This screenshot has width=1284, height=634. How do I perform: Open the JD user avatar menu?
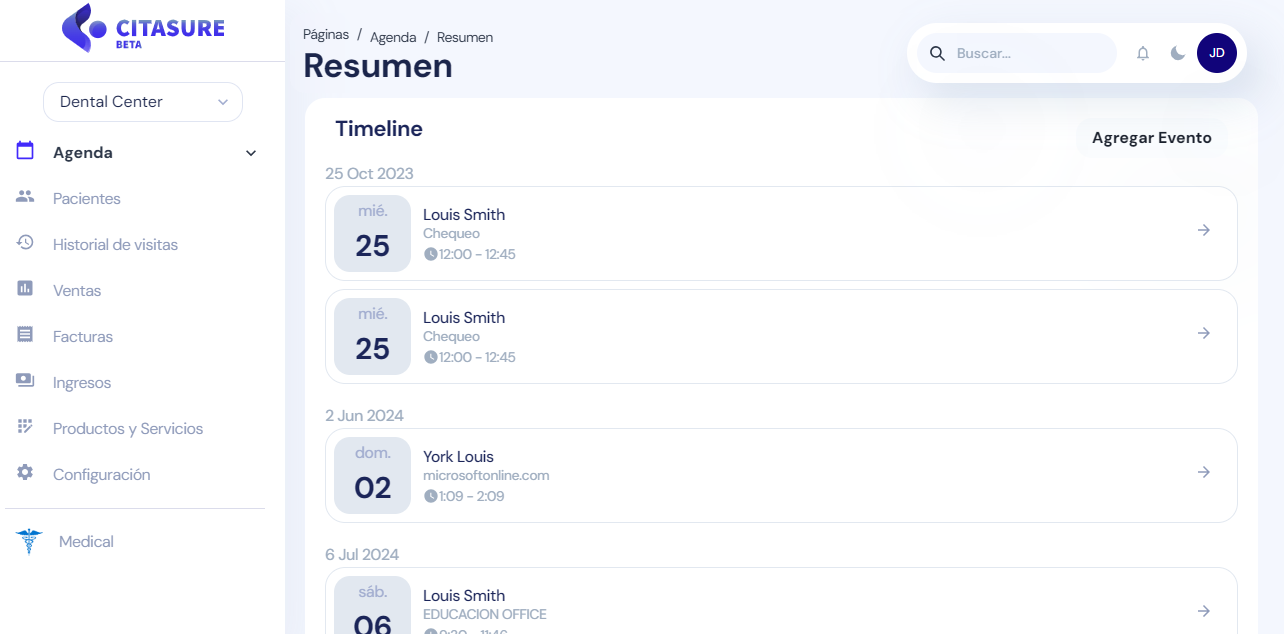coord(1216,53)
